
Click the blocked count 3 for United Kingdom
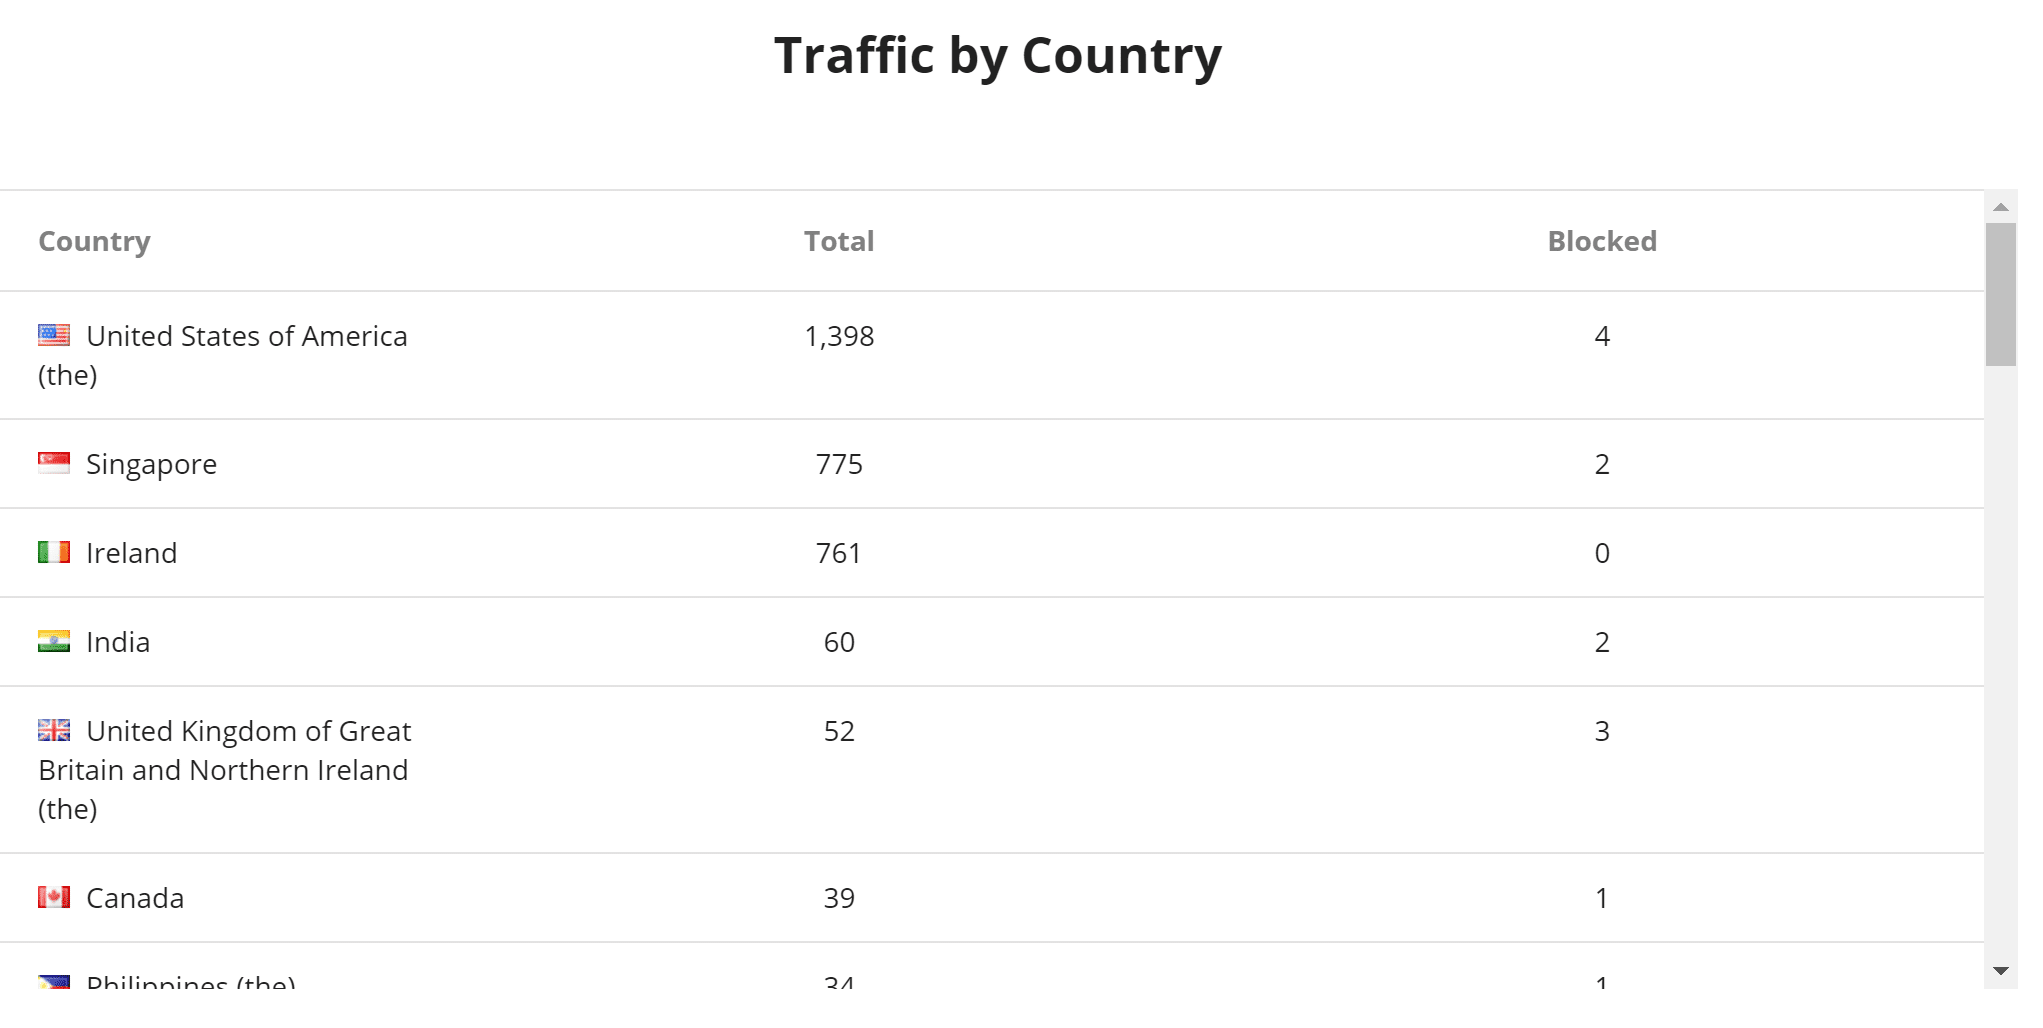tap(1601, 731)
